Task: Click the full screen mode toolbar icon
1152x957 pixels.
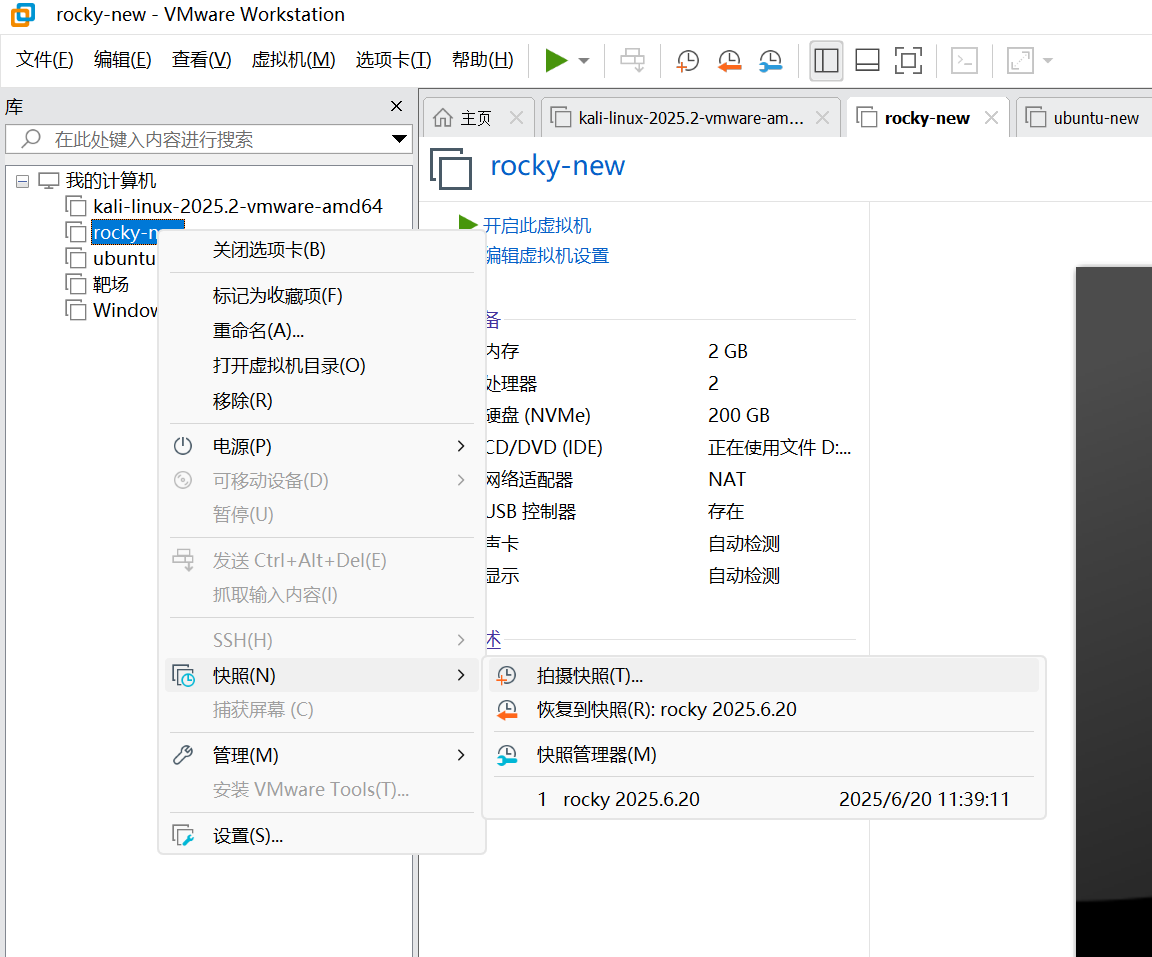Action: click(x=909, y=60)
